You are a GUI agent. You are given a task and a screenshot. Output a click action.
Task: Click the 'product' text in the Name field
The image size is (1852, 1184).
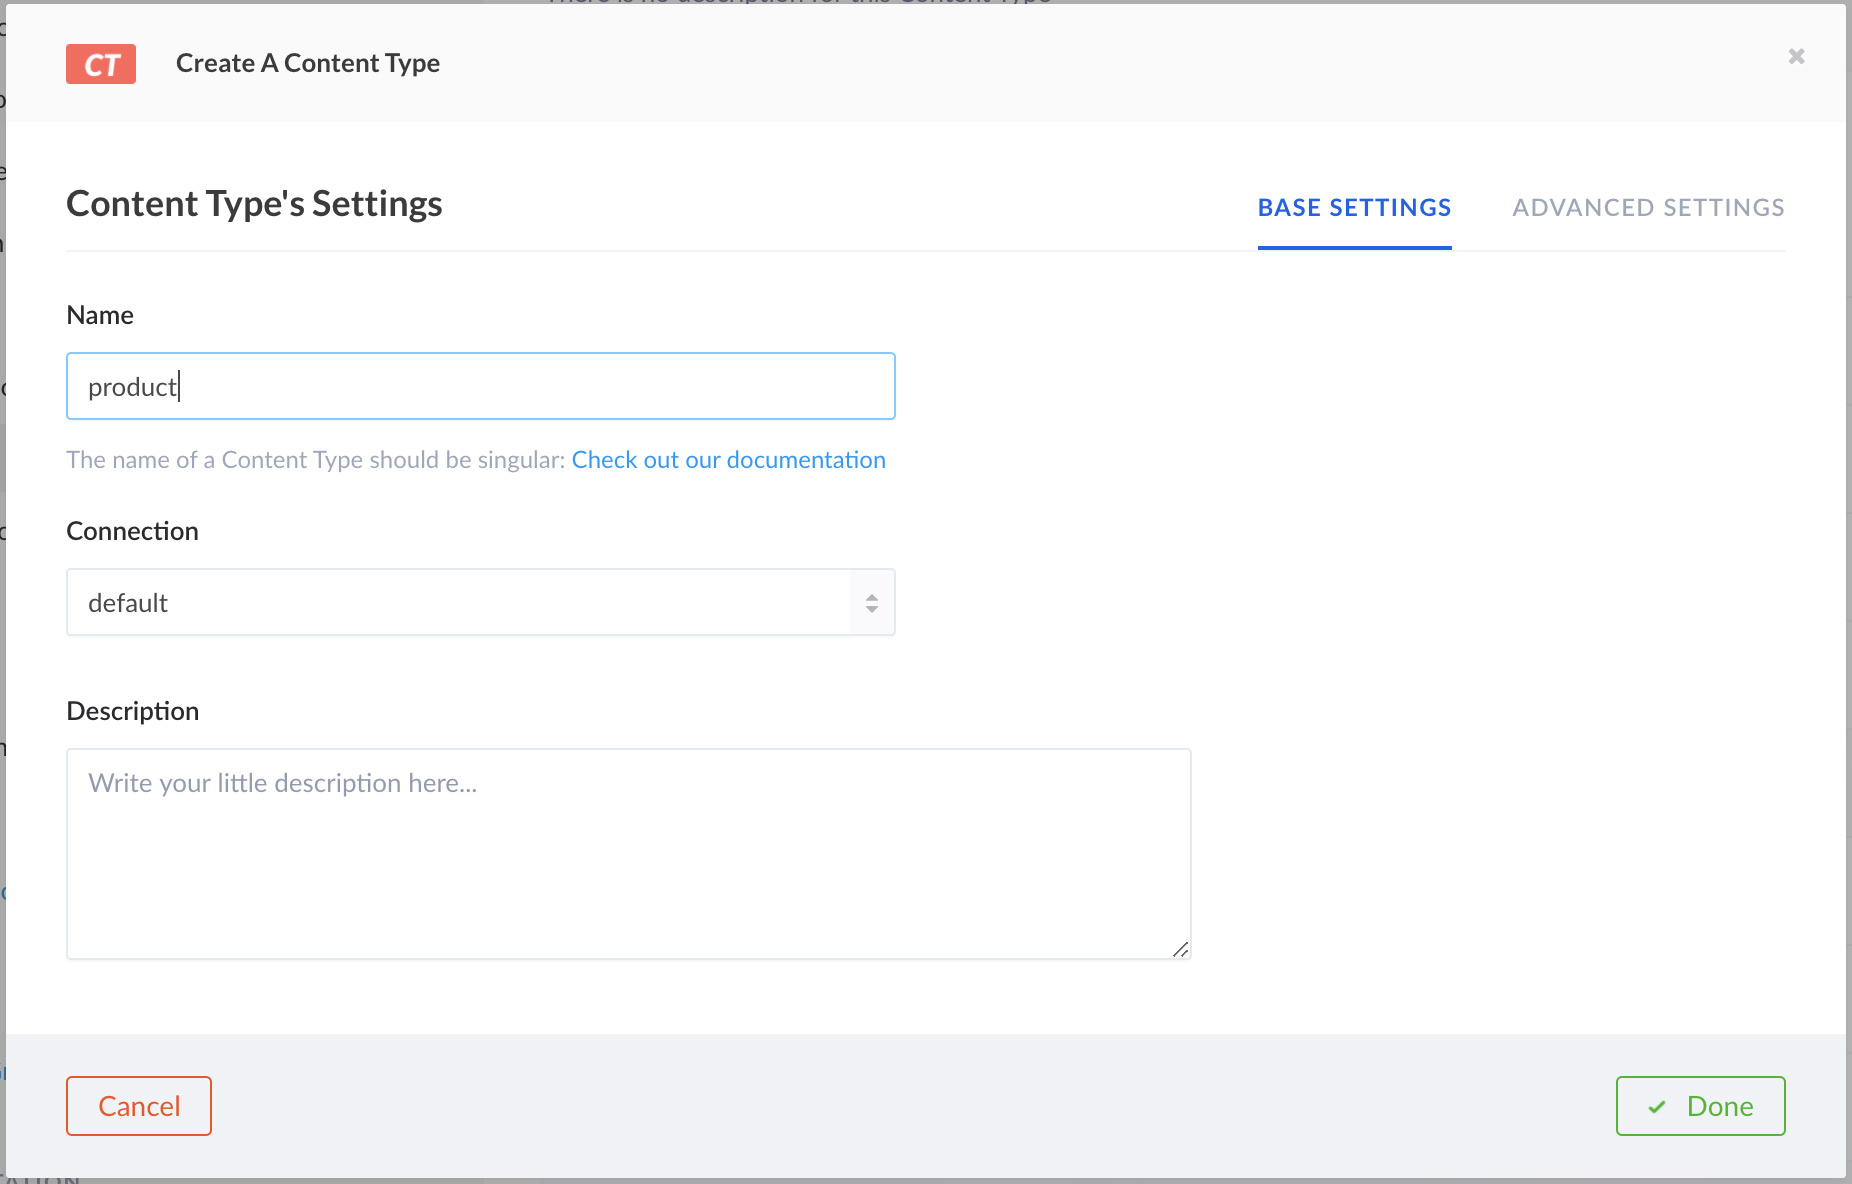132,386
